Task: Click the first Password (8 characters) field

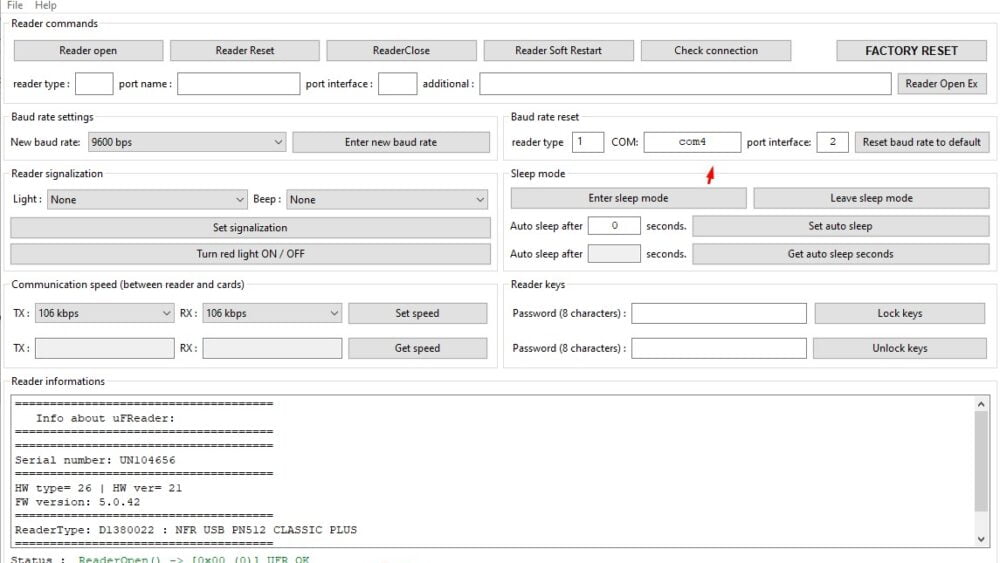Action: 719,313
